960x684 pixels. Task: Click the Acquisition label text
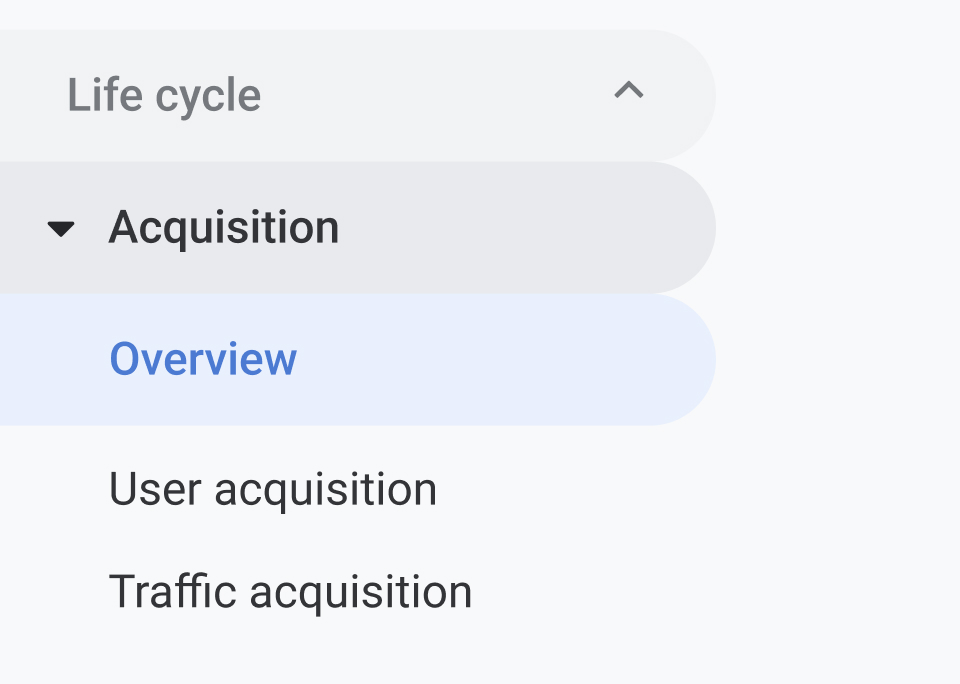coord(224,228)
